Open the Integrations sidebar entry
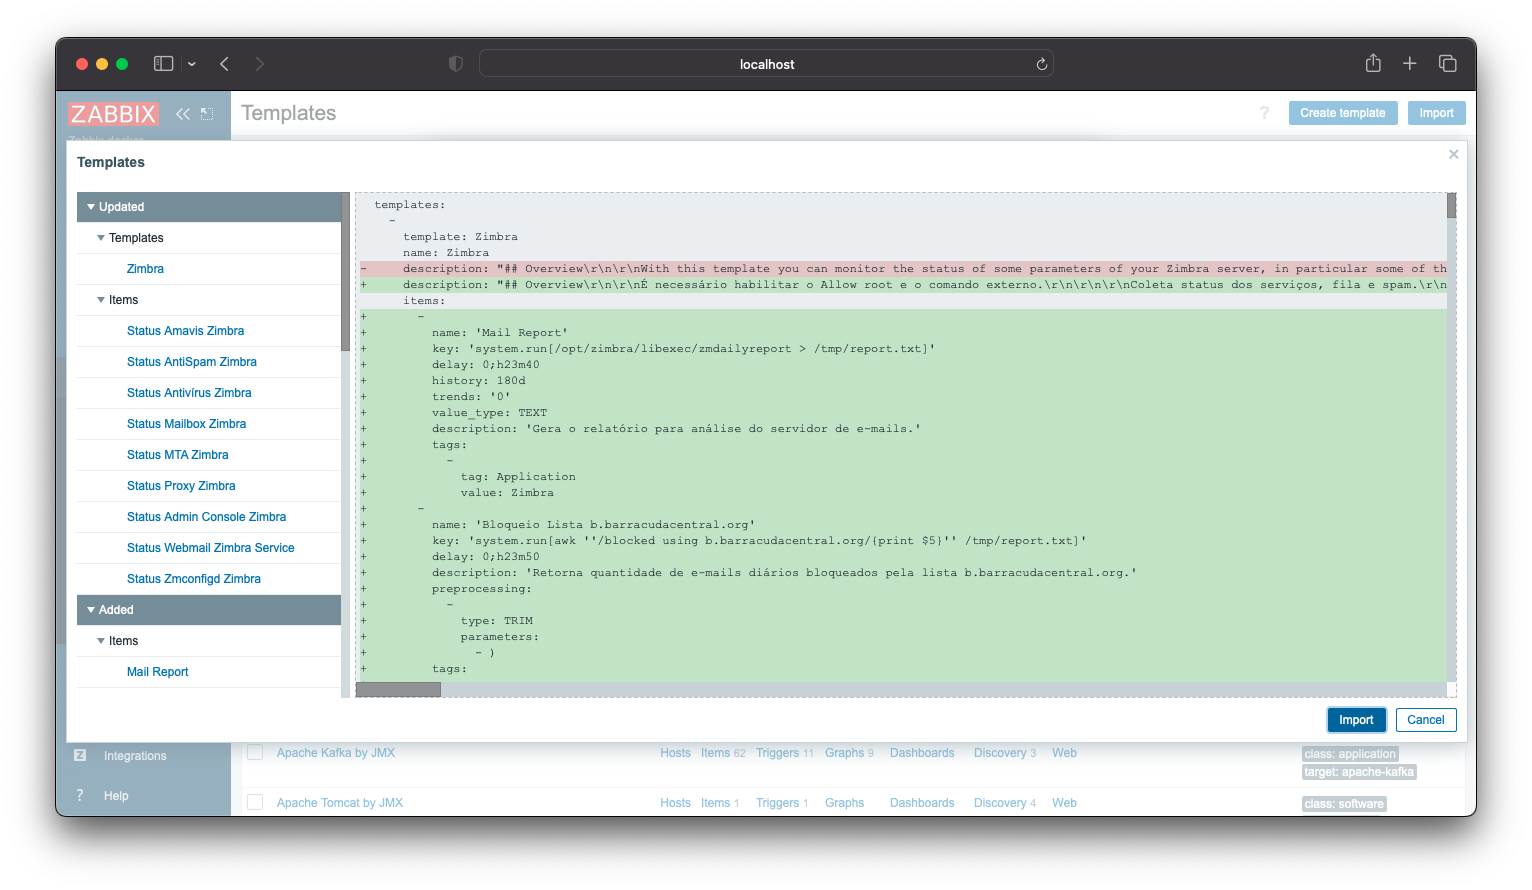The image size is (1532, 890). 134,755
